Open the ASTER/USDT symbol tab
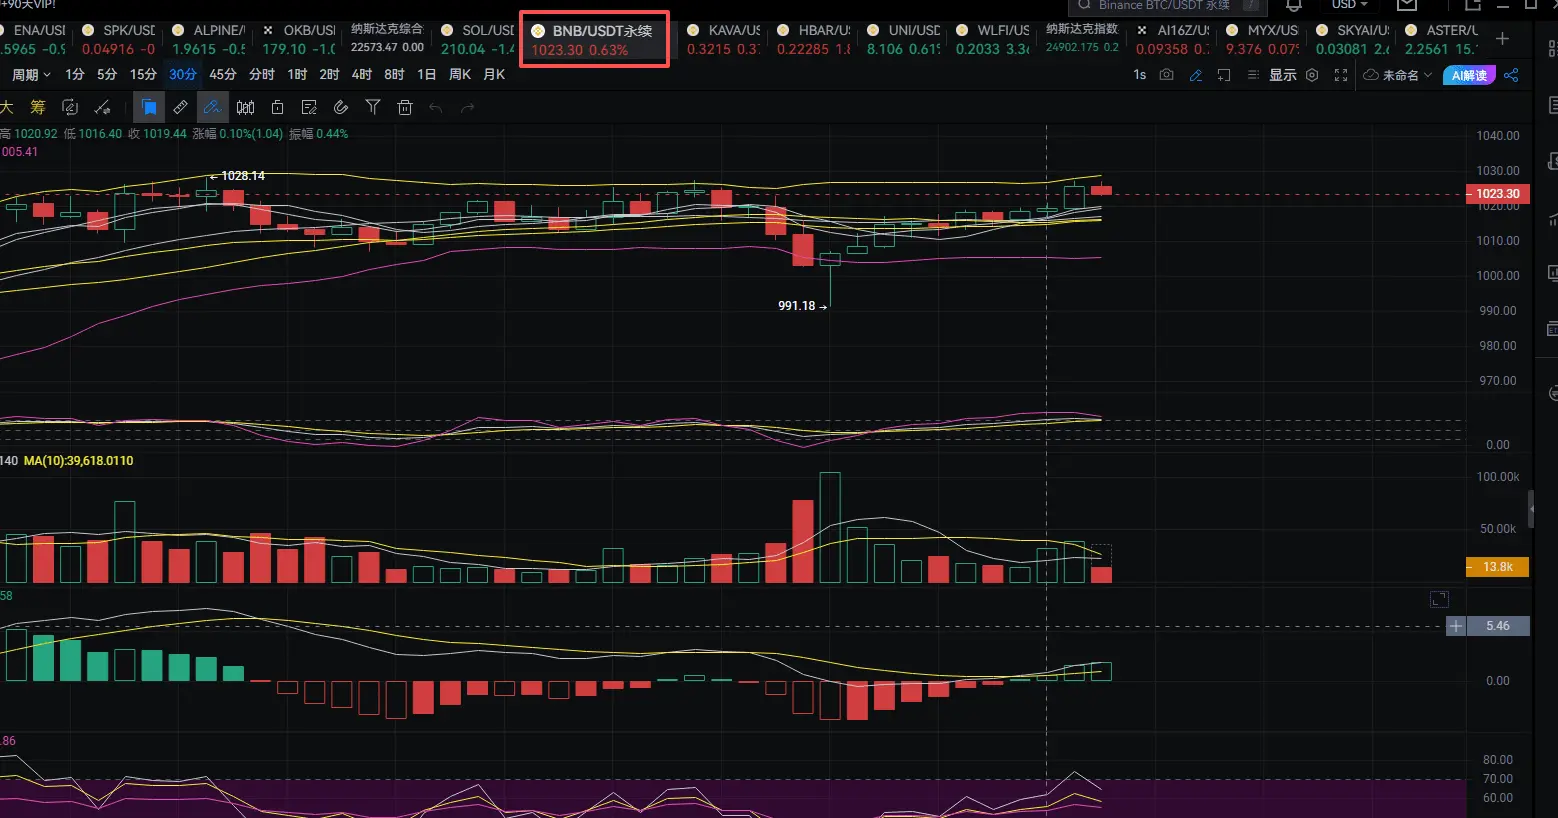The image size is (1558, 818). pos(1441,39)
